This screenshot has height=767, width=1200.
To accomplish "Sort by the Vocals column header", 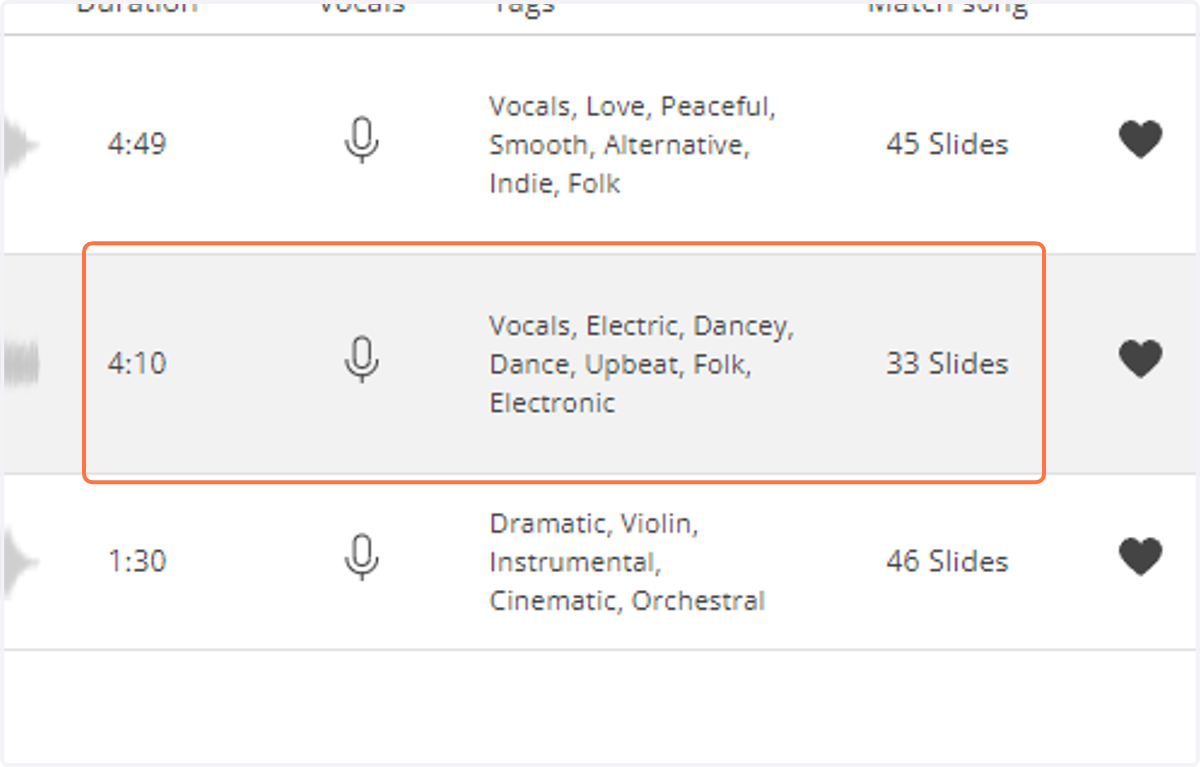I will click(x=362, y=7).
